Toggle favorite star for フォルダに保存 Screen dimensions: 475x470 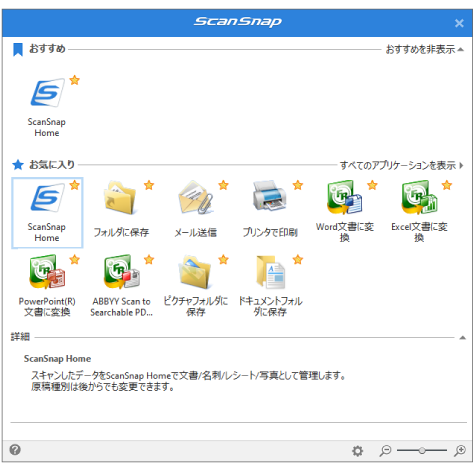(149, 185)
